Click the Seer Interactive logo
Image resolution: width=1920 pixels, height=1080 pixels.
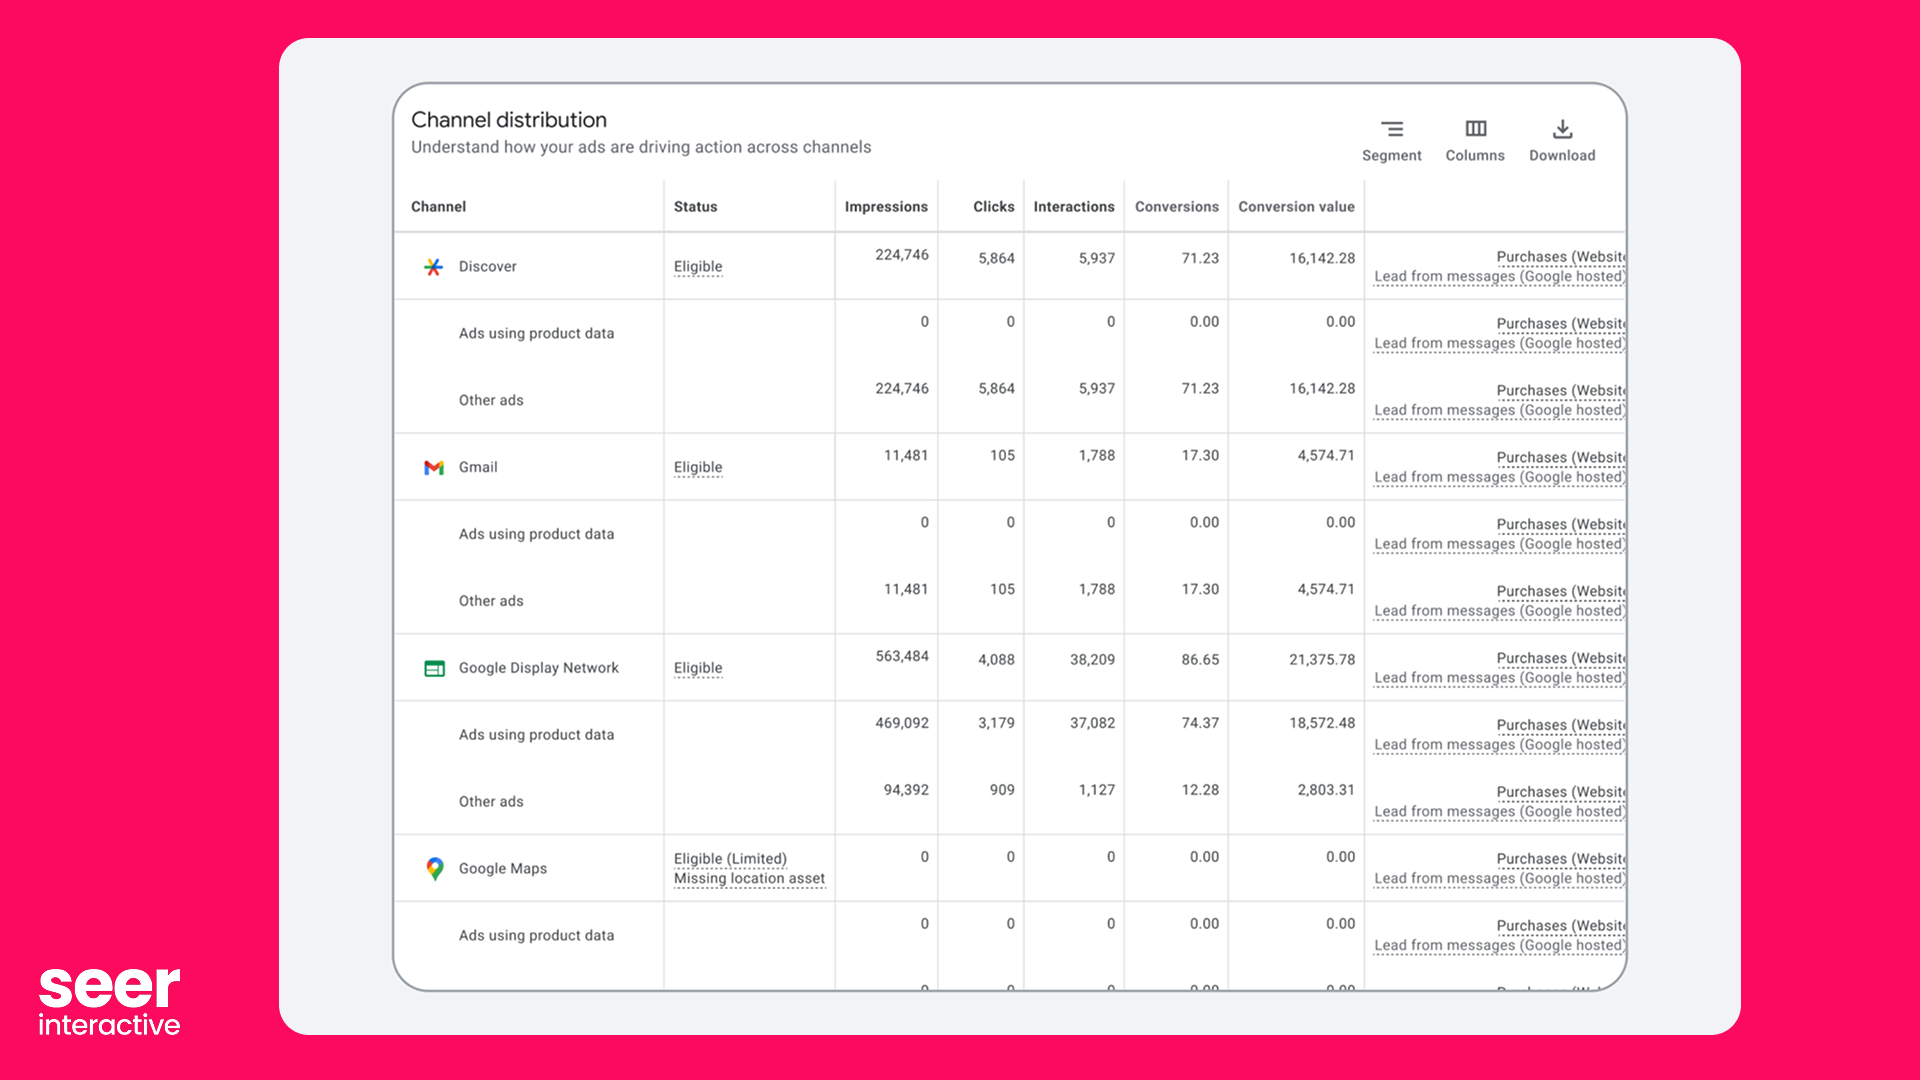pyautogui.click(x=109, y=999)
